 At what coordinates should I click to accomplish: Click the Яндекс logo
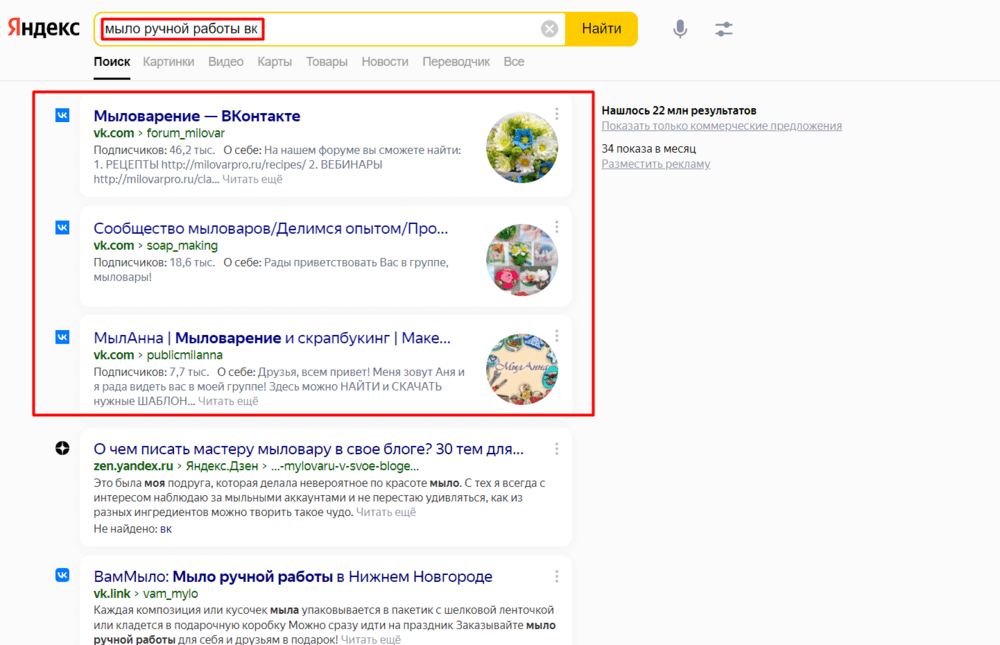pyautogui.click(x=43, y=28)
